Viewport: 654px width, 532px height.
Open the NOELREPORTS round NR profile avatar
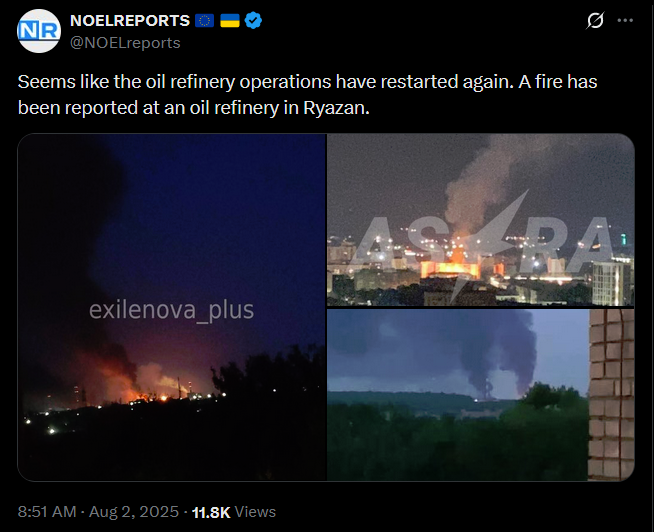[39, 31]
